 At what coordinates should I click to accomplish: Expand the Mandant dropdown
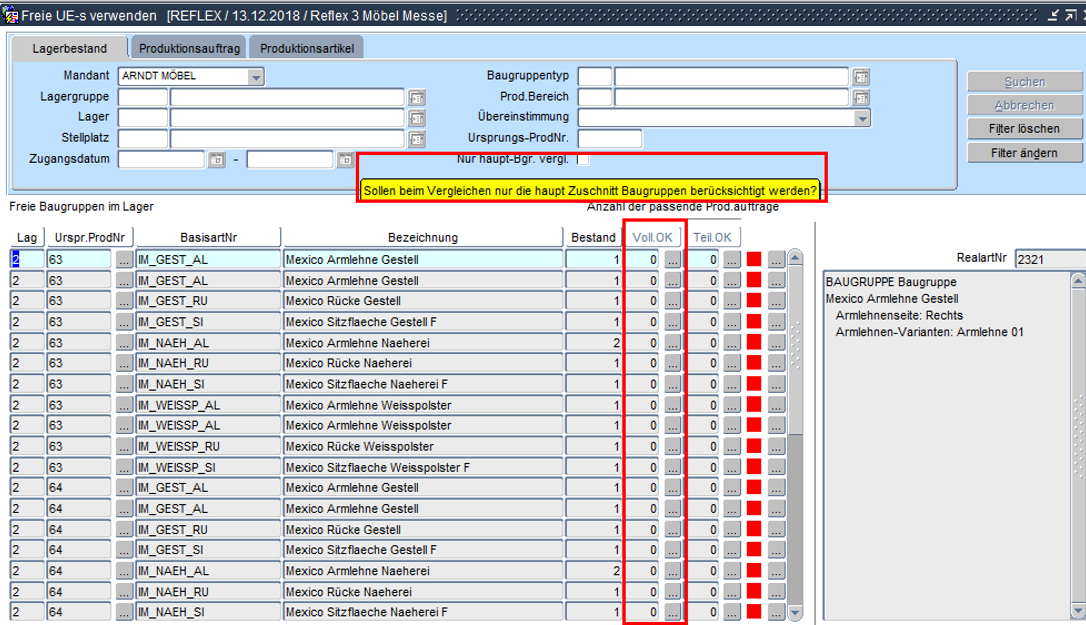click(256, 77)
